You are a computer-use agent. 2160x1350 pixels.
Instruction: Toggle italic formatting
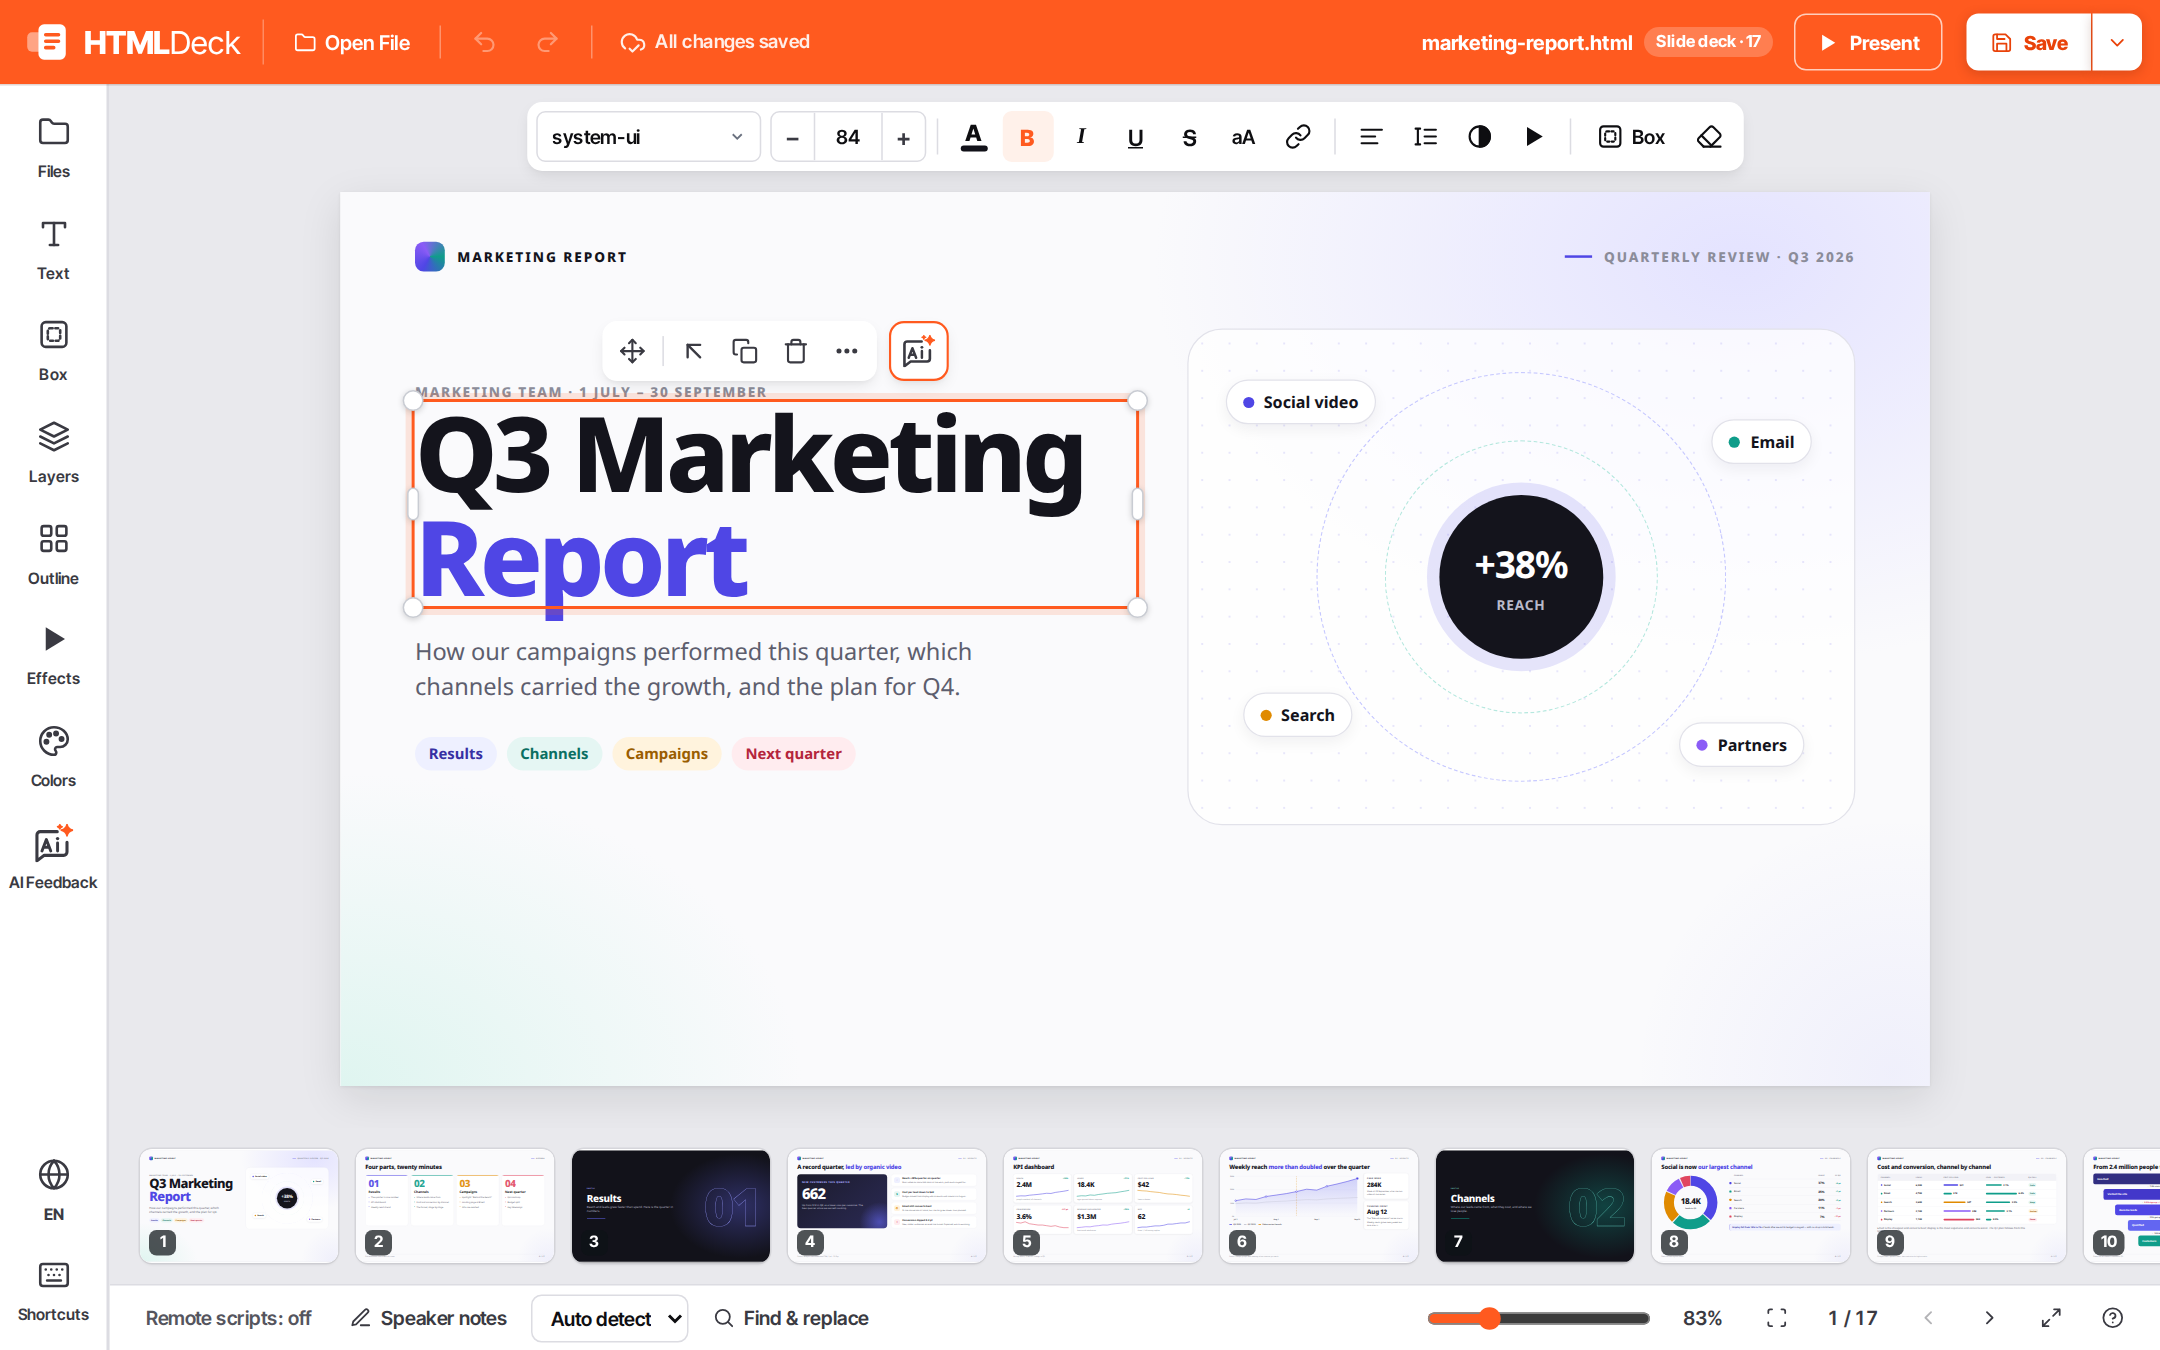click(1081, 137)
